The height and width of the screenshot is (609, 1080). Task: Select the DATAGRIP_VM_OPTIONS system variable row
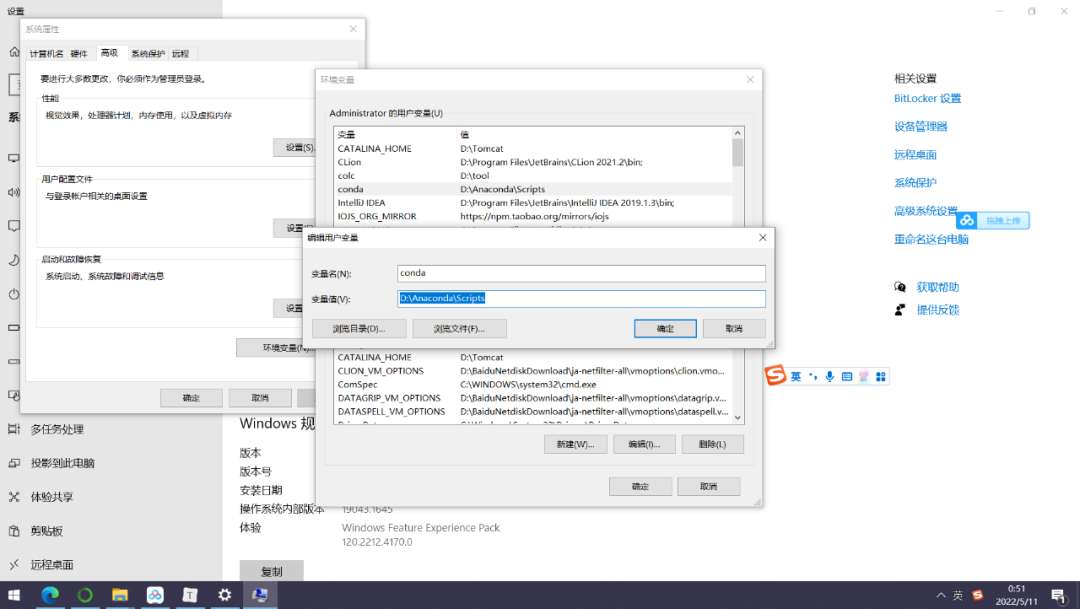[x=532, y=398]
